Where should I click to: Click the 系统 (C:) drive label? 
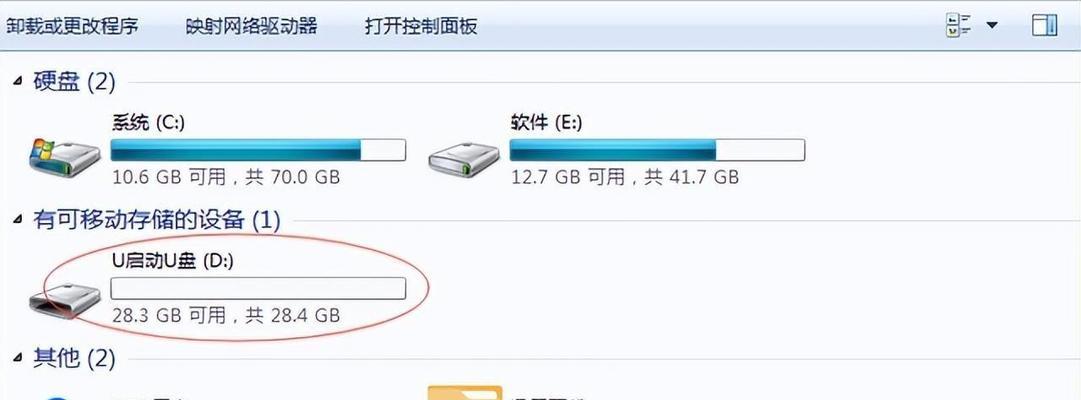coord(148,123)
